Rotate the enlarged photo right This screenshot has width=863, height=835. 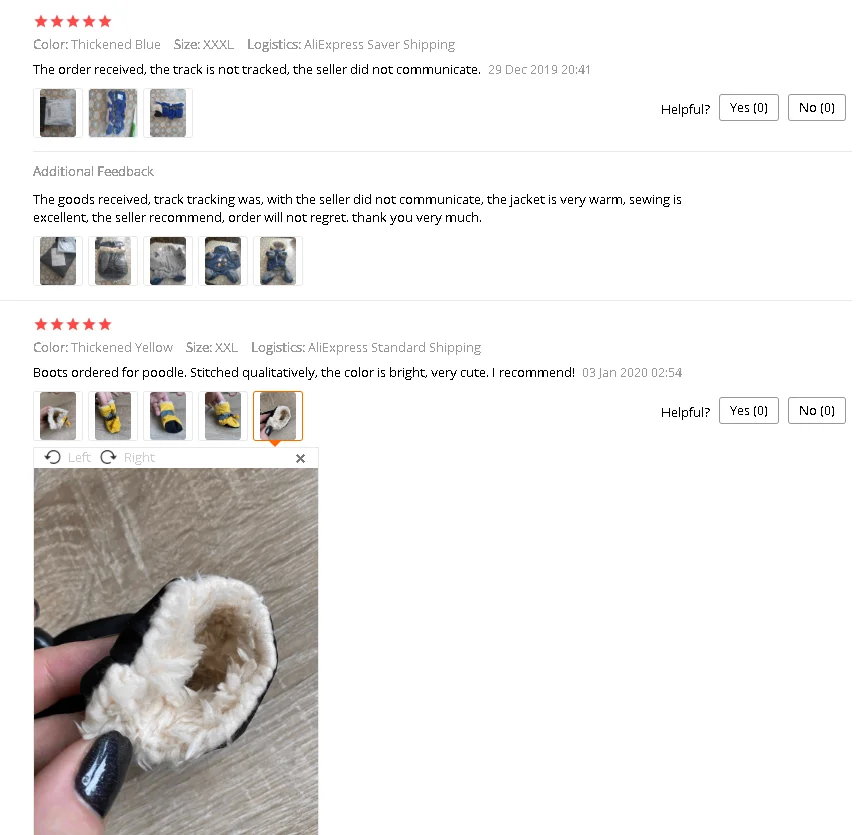click(x=128, y=457)
